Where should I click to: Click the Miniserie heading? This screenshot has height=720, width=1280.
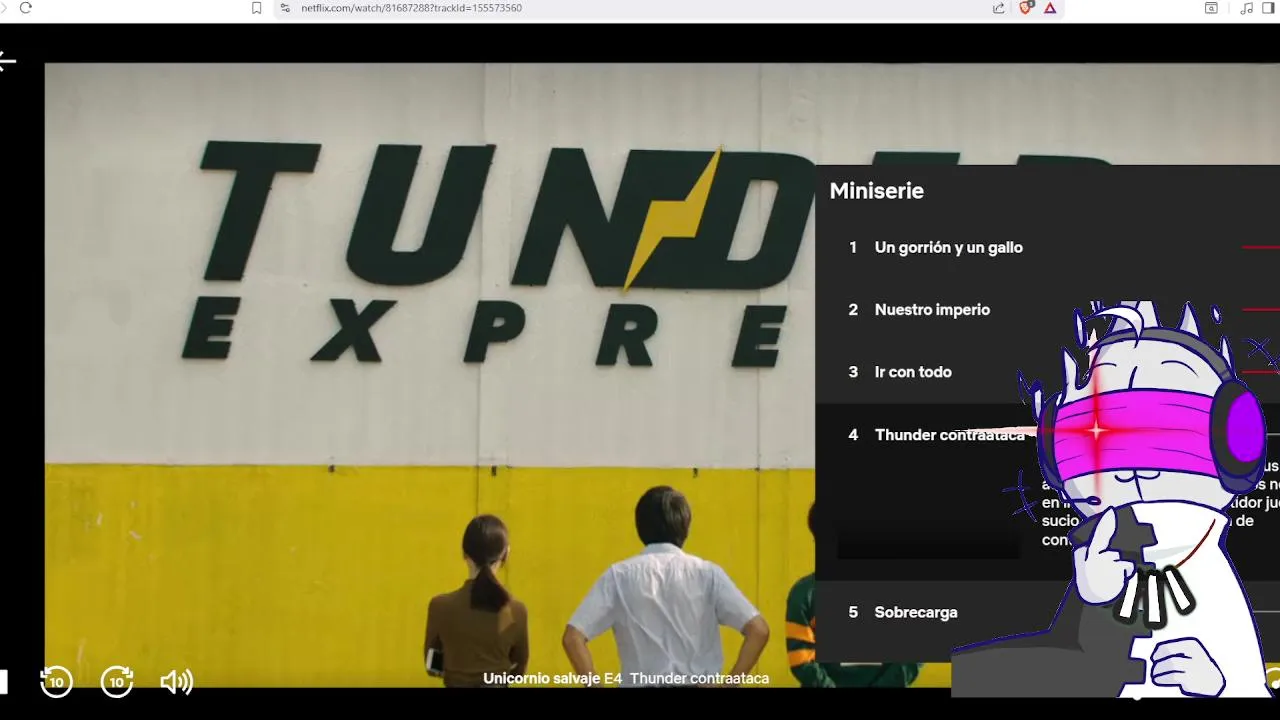pyautogui.click(x=876, y=191)
